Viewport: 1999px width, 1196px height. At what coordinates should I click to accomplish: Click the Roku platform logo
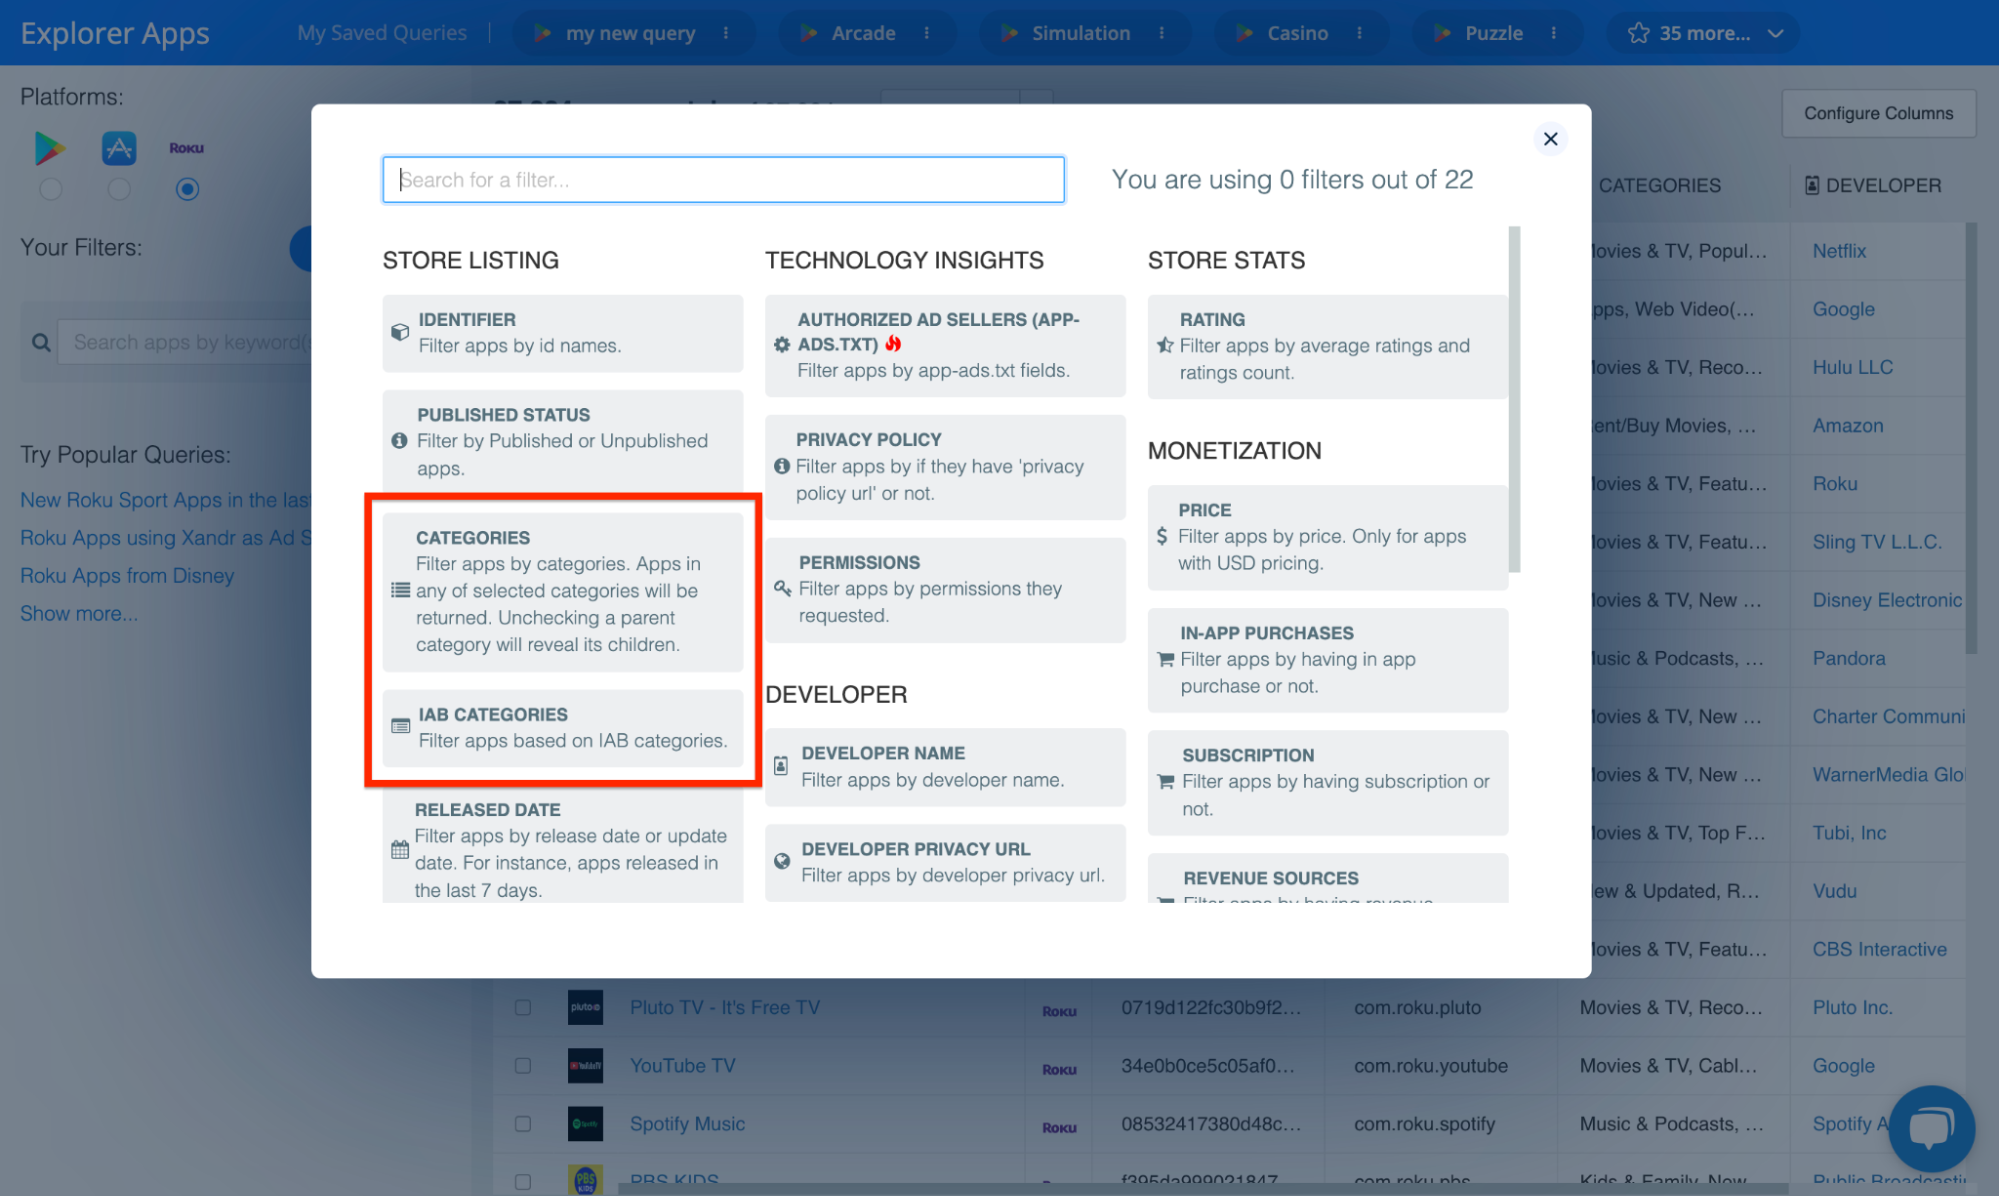pyautogui.click(x=186, y=148)
